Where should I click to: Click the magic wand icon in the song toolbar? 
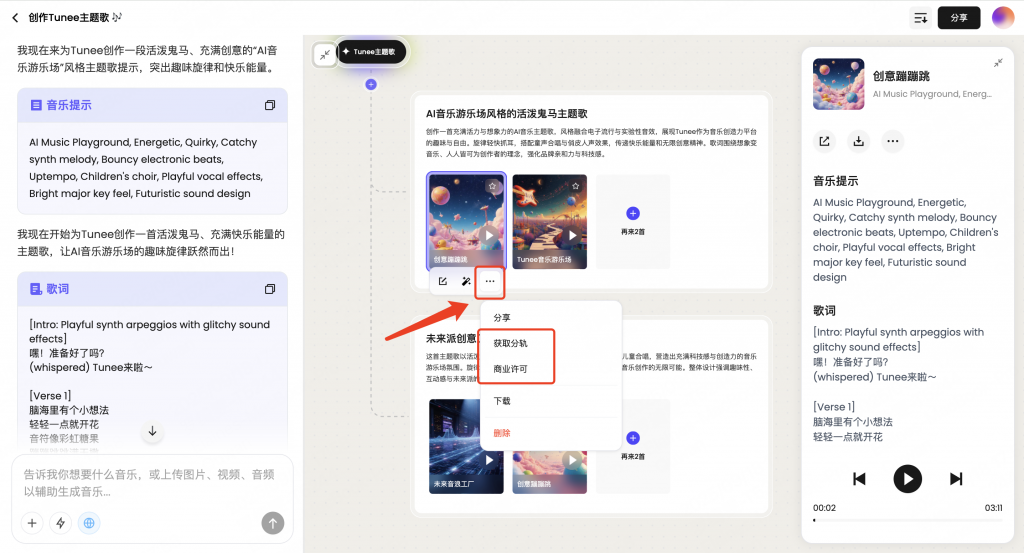tap(466, 282)
